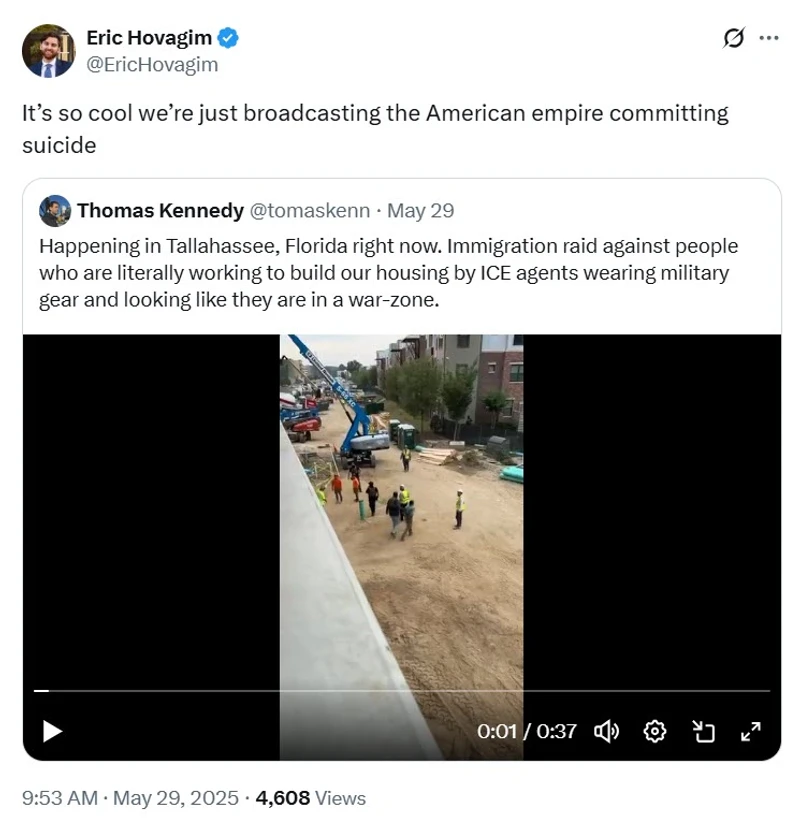The width and height of the screenshot is (800, 831).
Task: Toggle picture-in-picture mode
Action: click(x=703, y=731)
